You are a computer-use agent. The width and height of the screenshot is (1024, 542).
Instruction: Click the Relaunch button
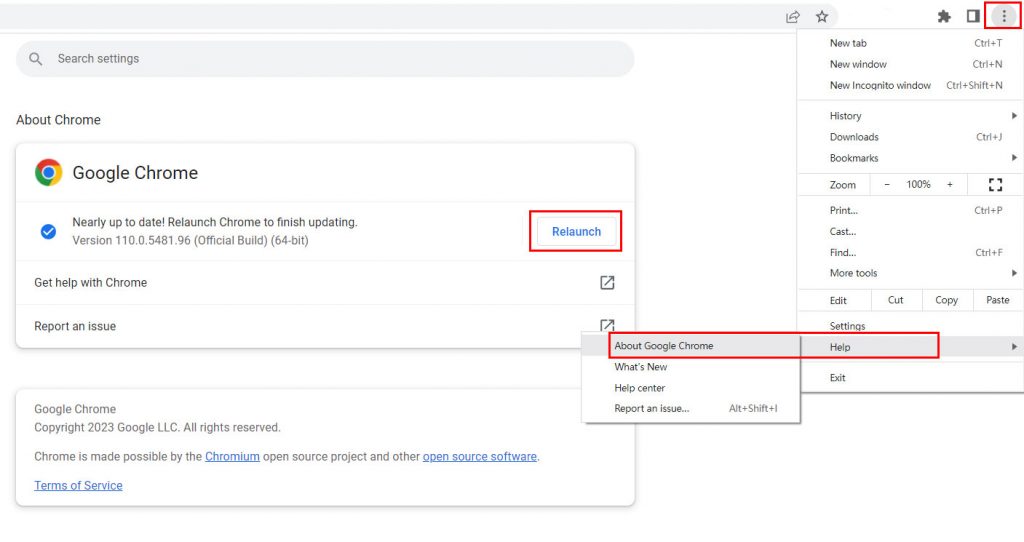pyautogui.click(x=576, y=231)
